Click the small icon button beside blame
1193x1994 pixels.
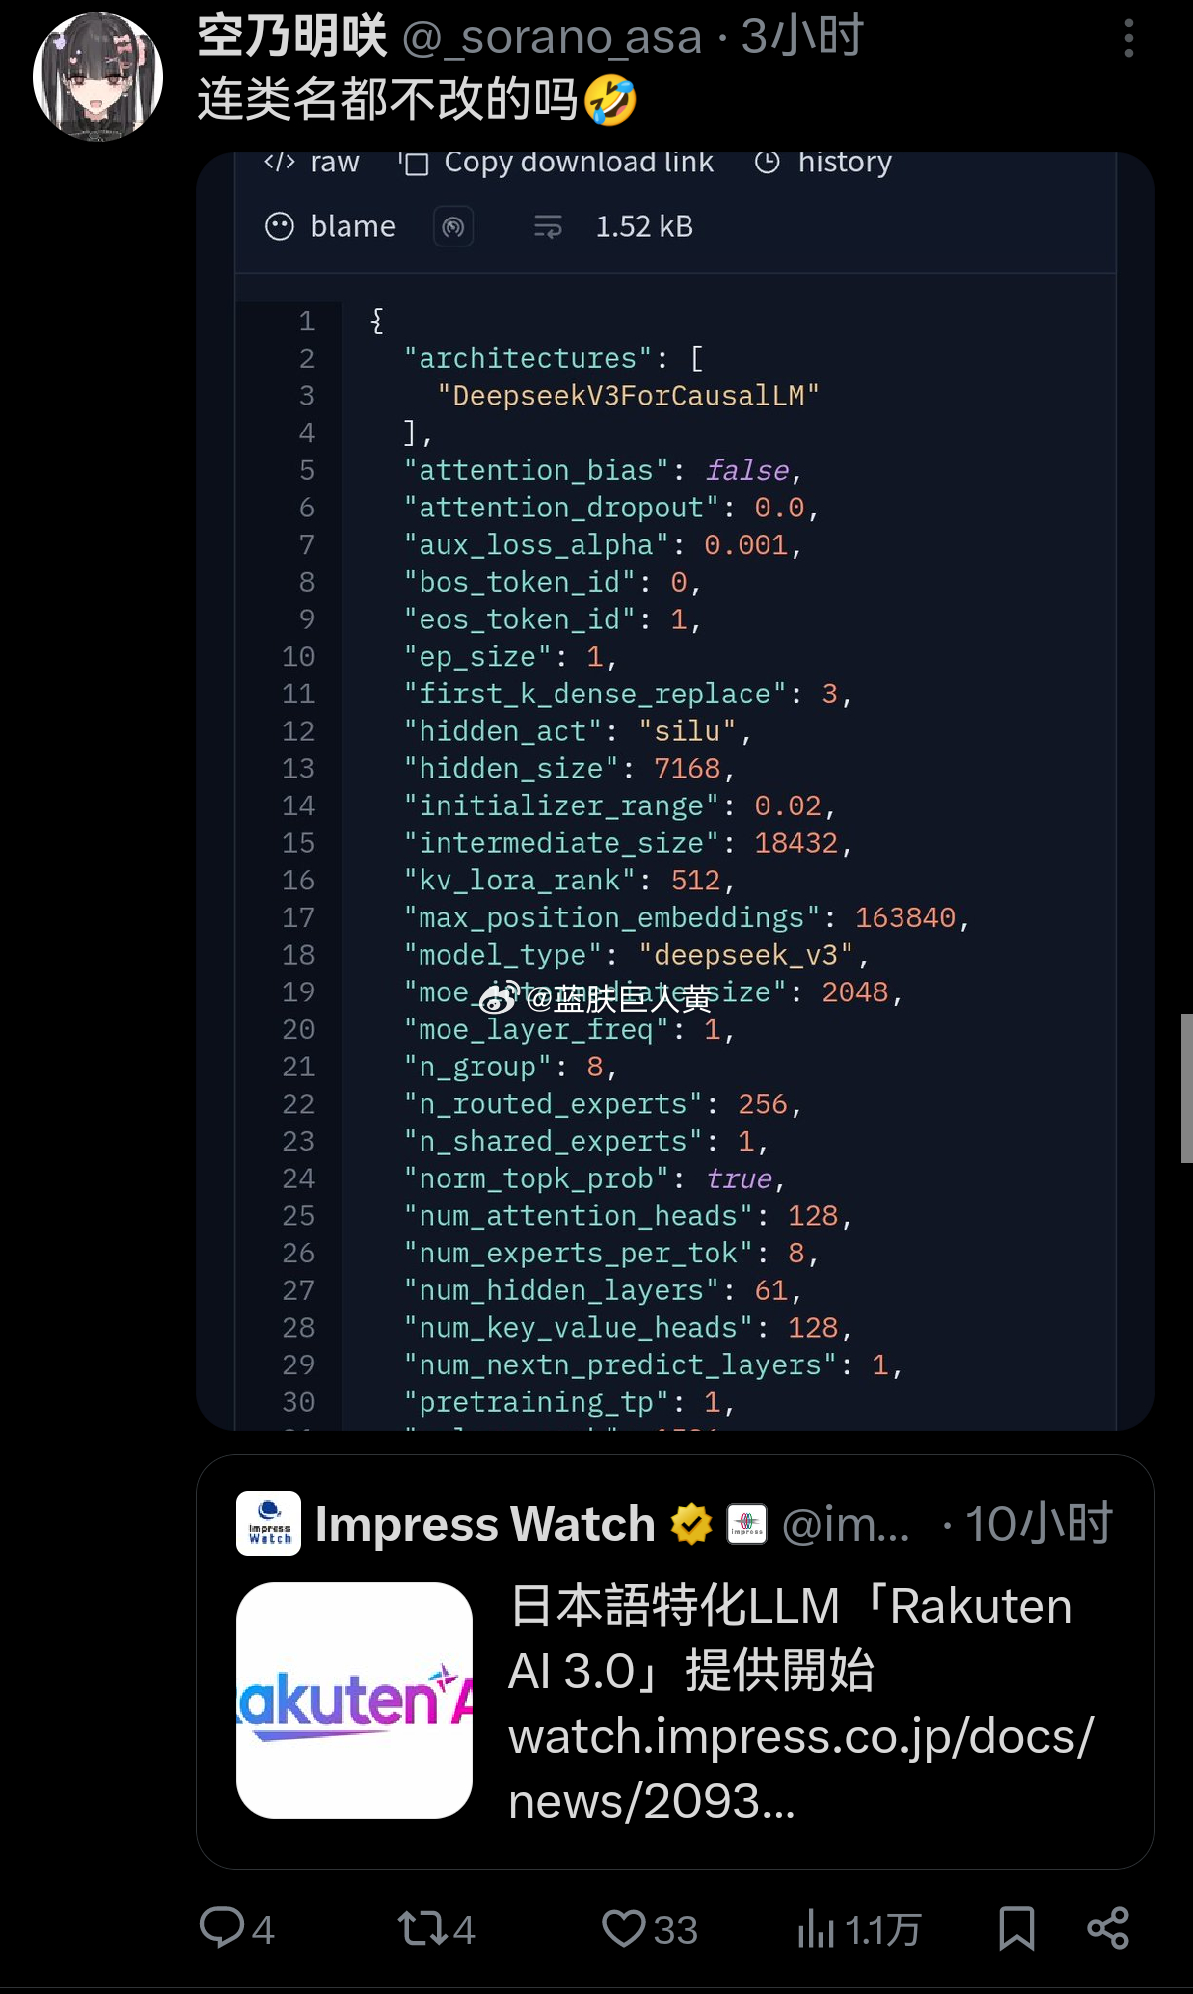point(453,227)
